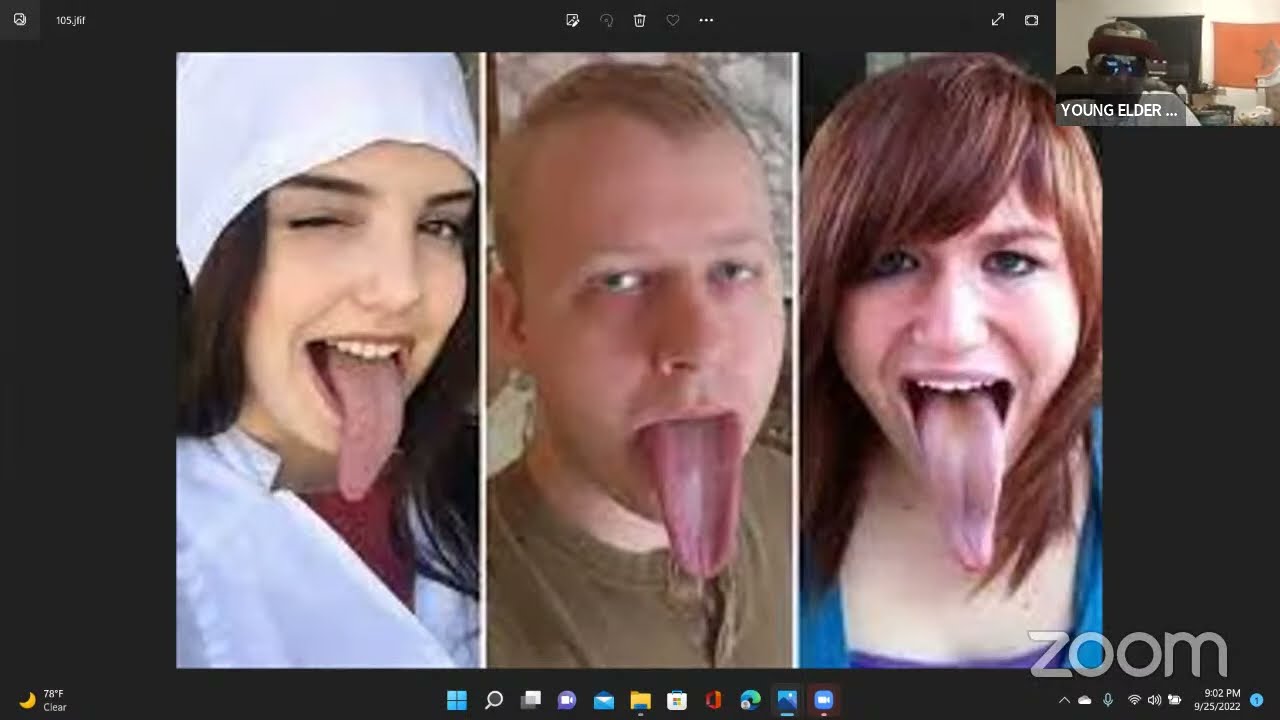Open volume control in system tray
The height and width of the screenshot is (720, 1280).
click(x=1154, y=700)
